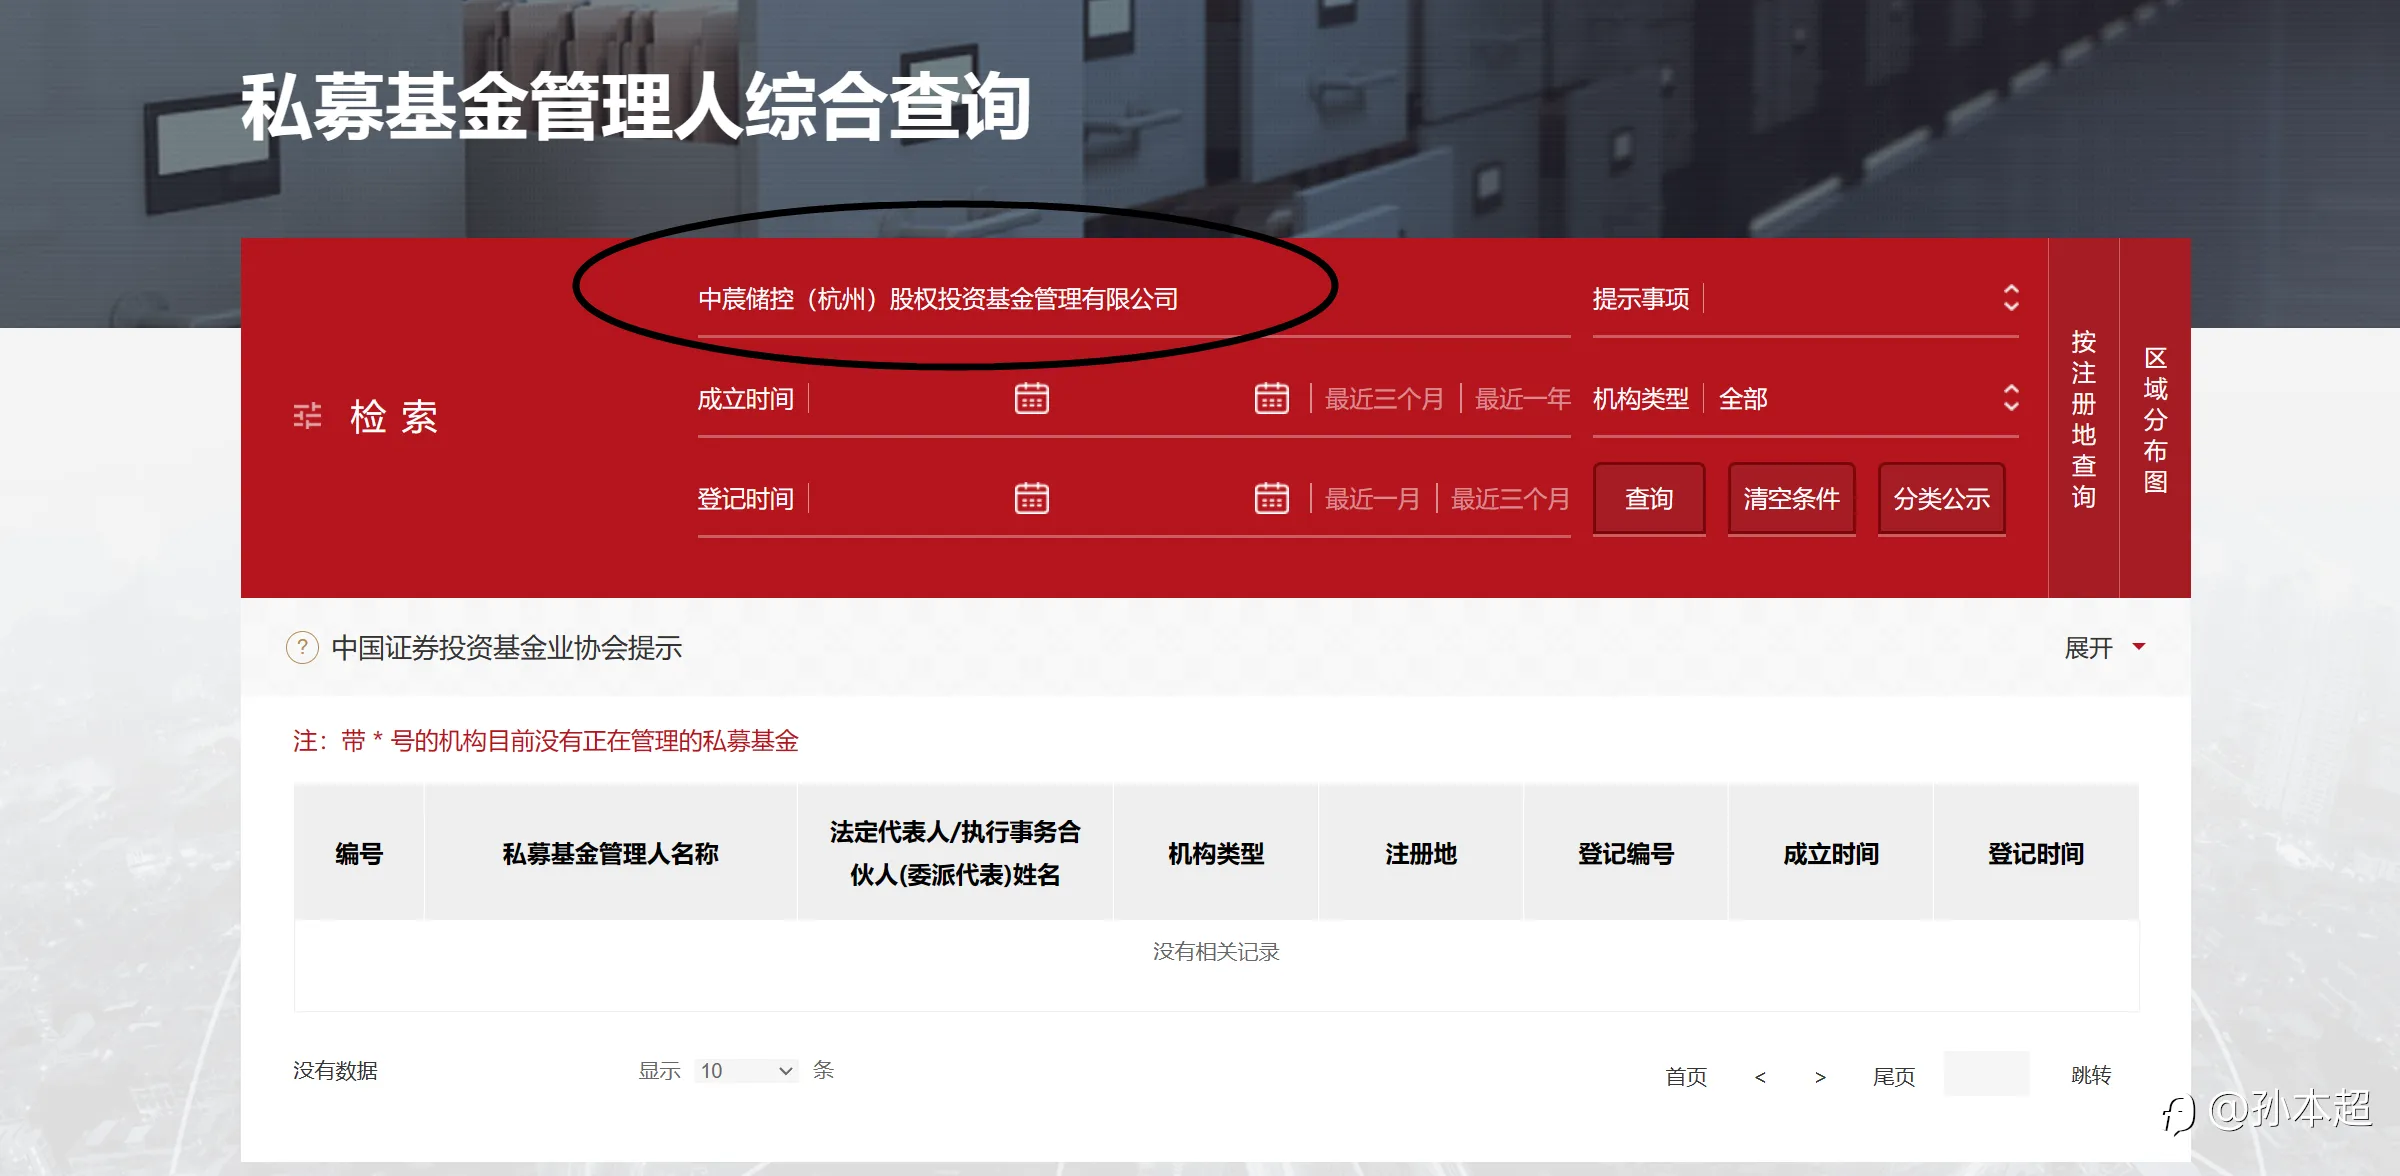This screenshot has width=2400, height=1176.
Task: Select the 最近三个月 shortcut for 登记时间
Action: [1511, 499]
